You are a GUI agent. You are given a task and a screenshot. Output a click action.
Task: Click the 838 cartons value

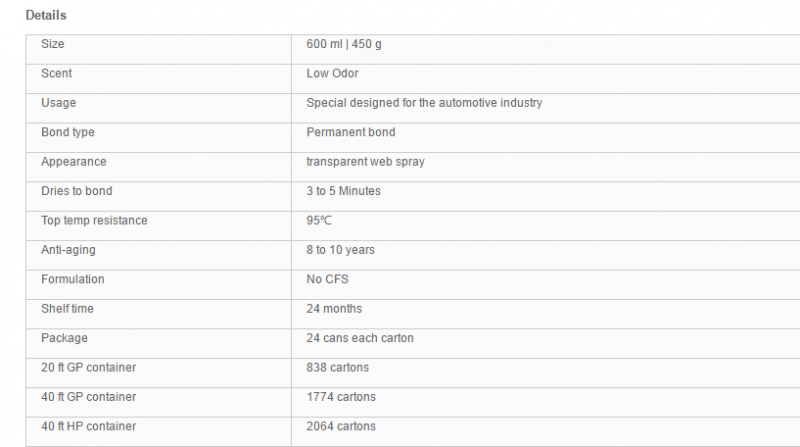click(337, 368)
